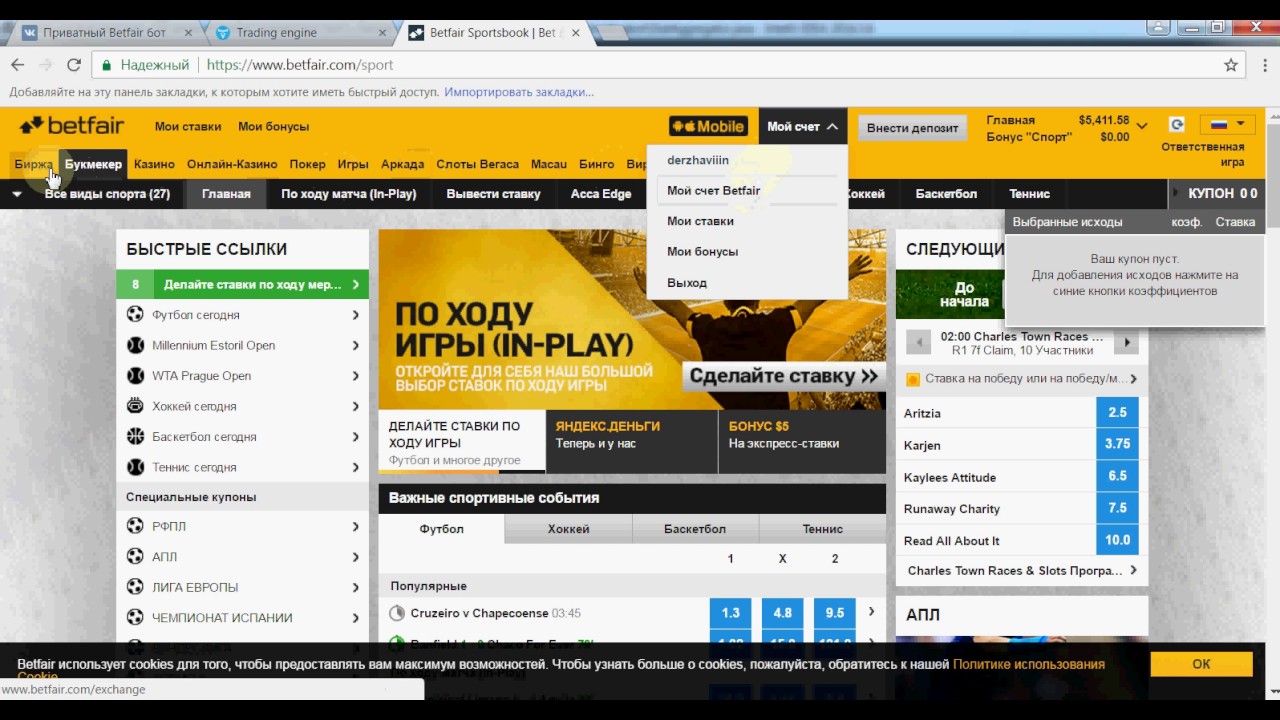Bet on Aritzia at odds 2.5

(1117, 413)
